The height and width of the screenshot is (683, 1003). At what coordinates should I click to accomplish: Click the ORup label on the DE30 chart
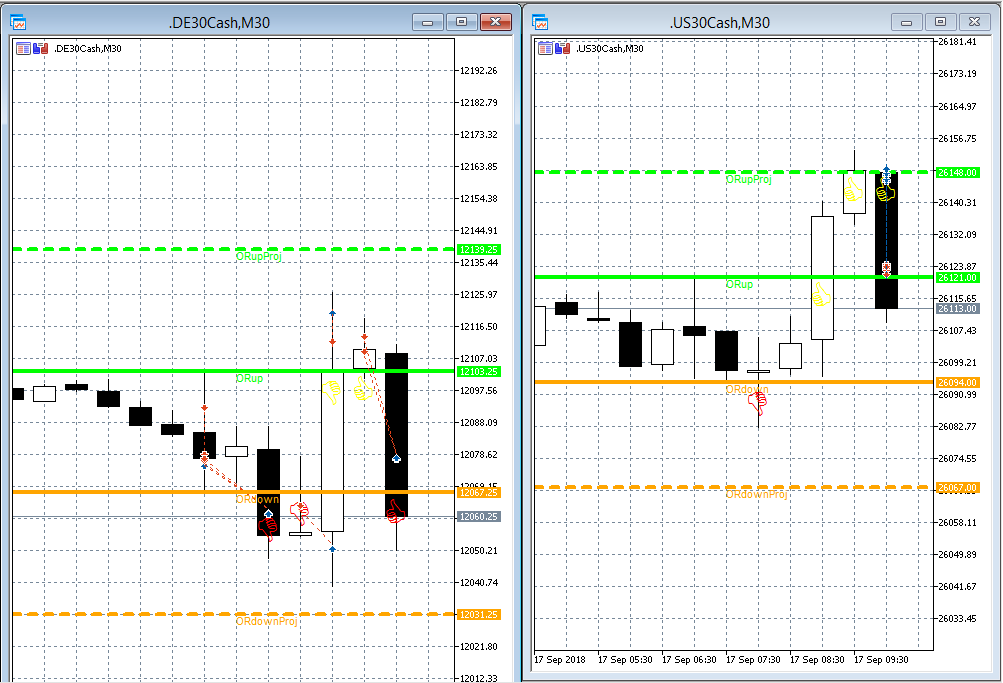tap(249, 379)
